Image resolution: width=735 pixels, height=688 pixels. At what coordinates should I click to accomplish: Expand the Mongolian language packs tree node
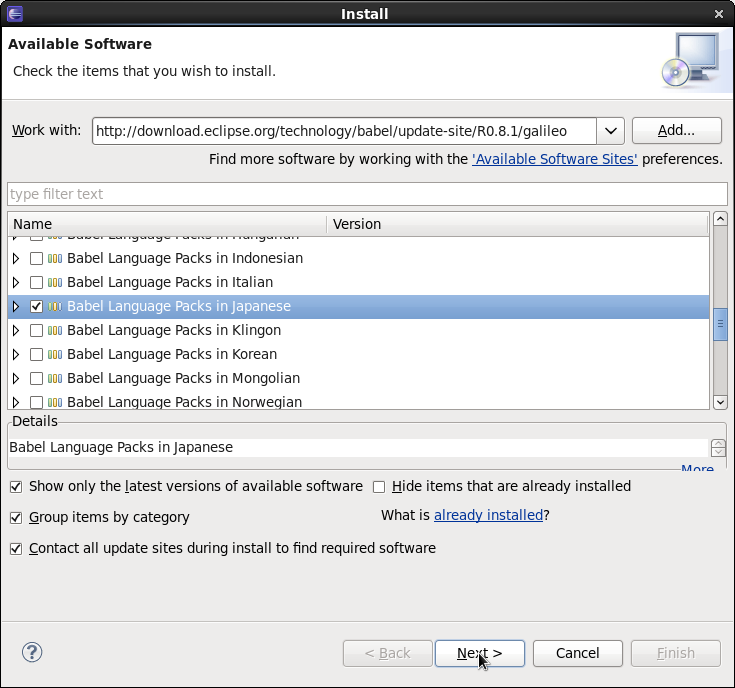(16, 378)
